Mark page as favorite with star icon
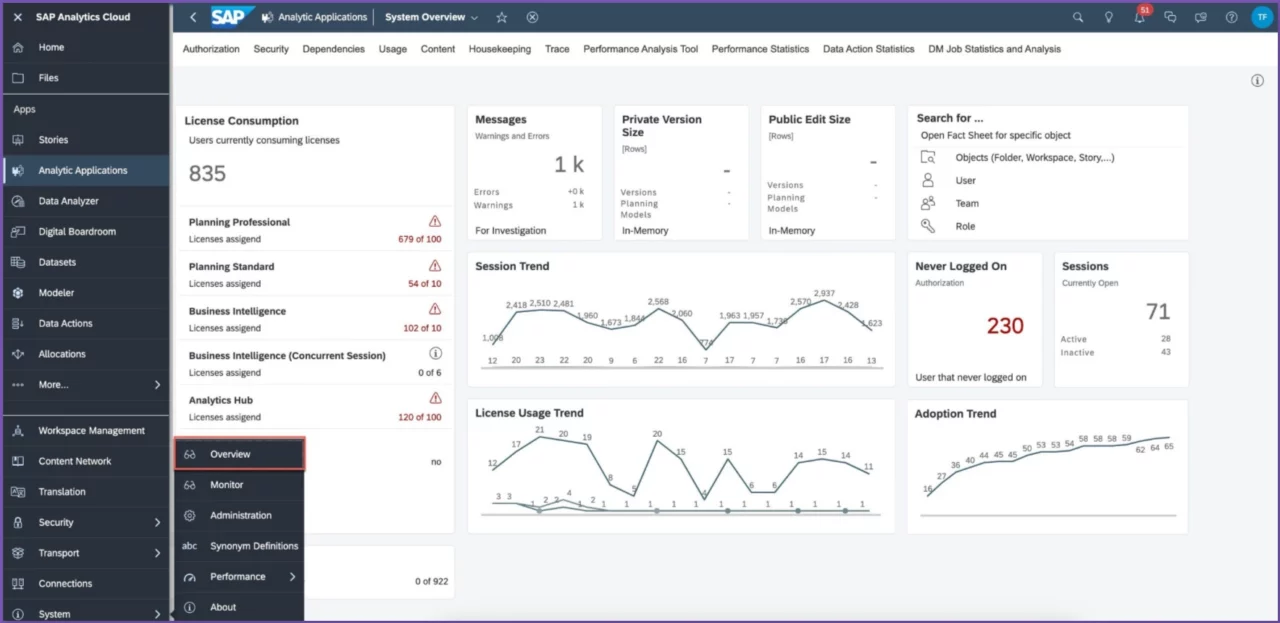 point(502,17)
